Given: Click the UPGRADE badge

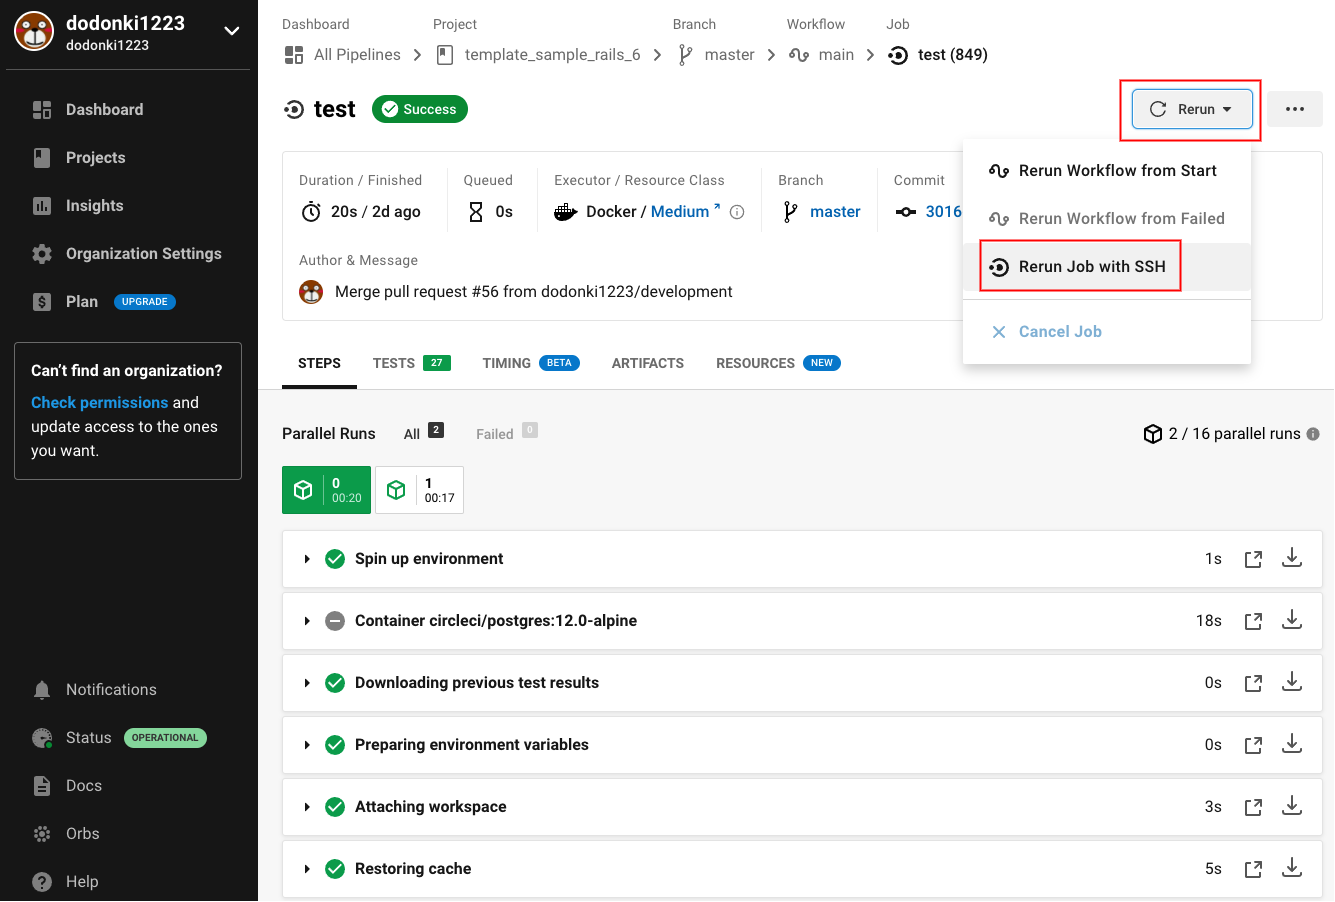Looking at the screenshot, I should [145, 302].
